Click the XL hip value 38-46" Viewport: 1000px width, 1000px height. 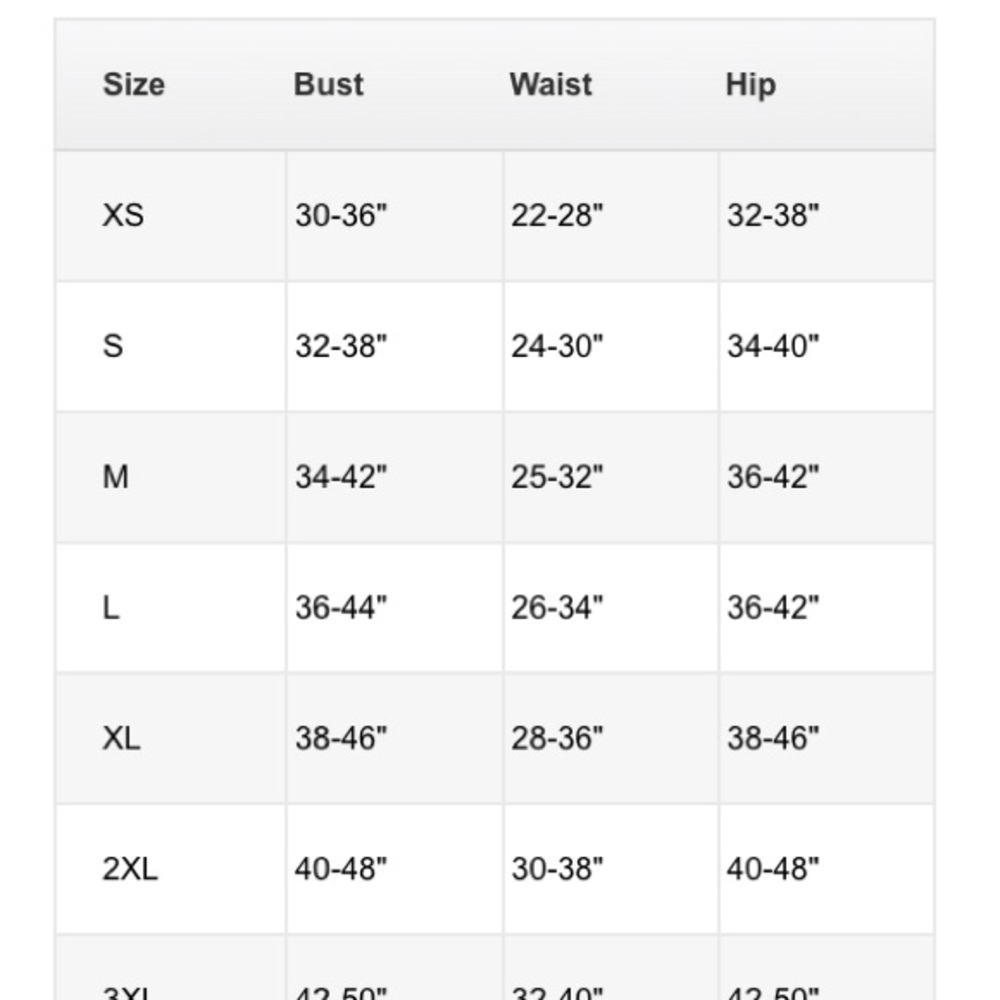[x=773, y=739]
